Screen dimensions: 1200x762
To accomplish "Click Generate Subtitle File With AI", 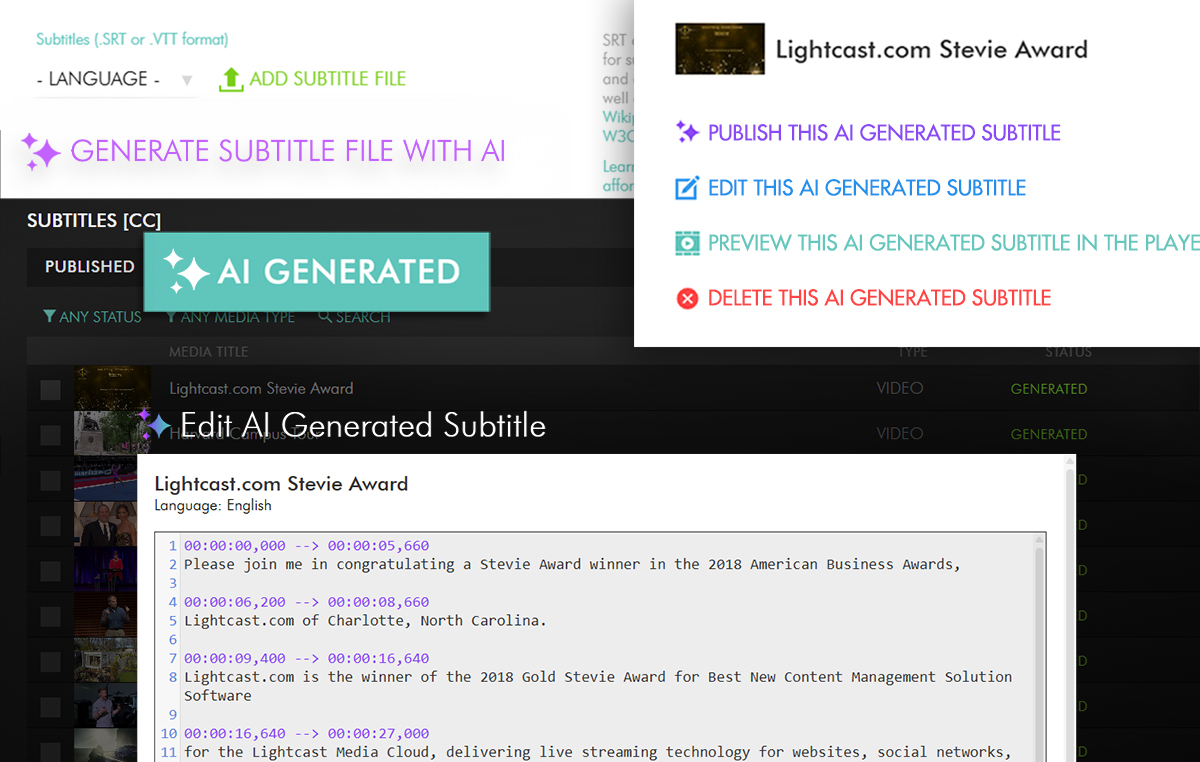I will [287, 151].
